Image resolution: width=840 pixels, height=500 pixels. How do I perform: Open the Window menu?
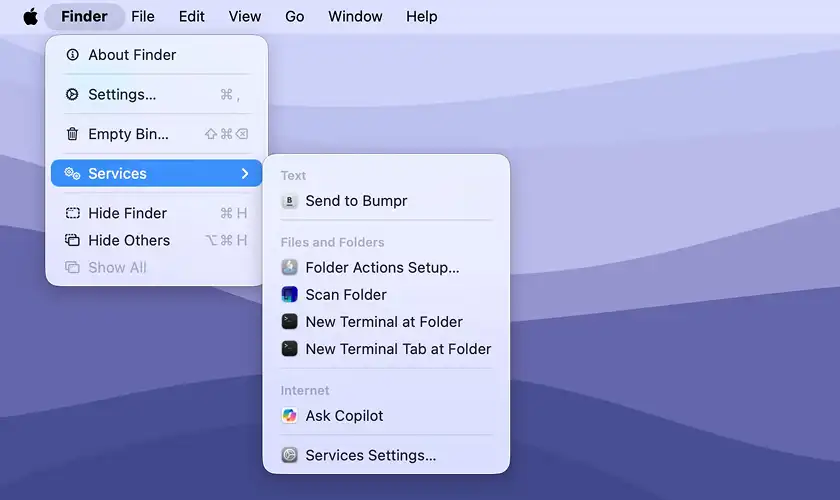coord(355,17)
